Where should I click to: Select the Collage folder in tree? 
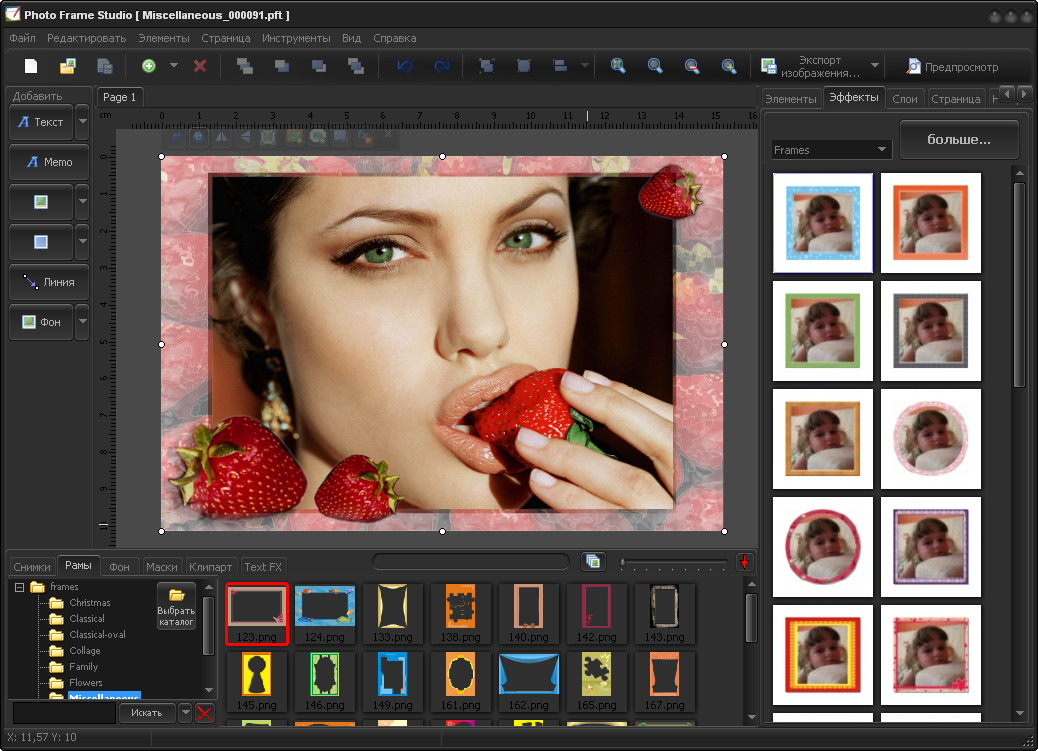[x=85, y=650]
